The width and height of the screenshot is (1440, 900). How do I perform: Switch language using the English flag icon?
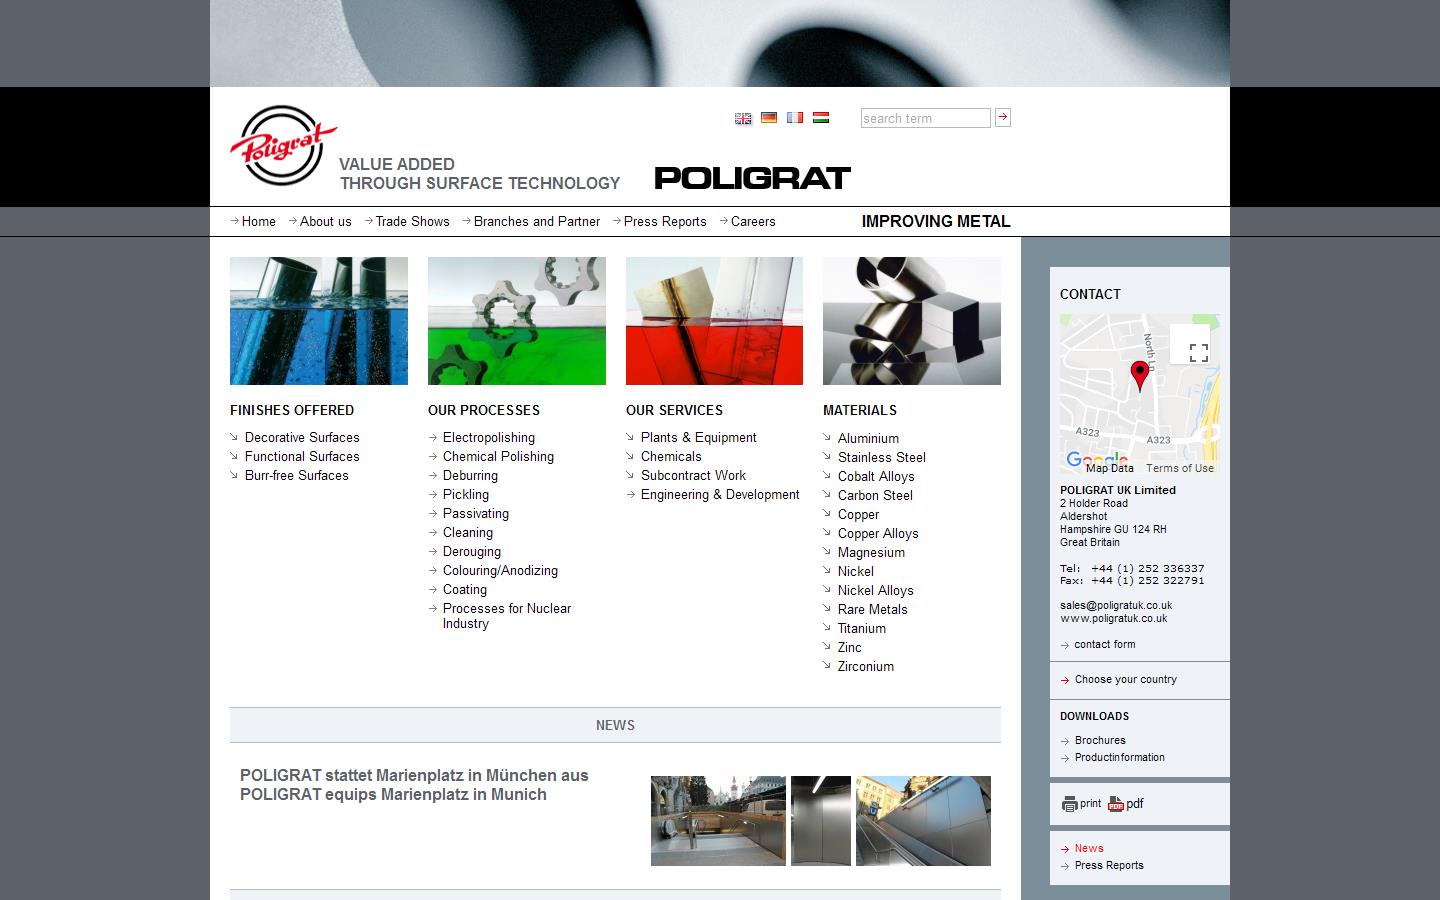pyautogui.click(x=742, y=118)
